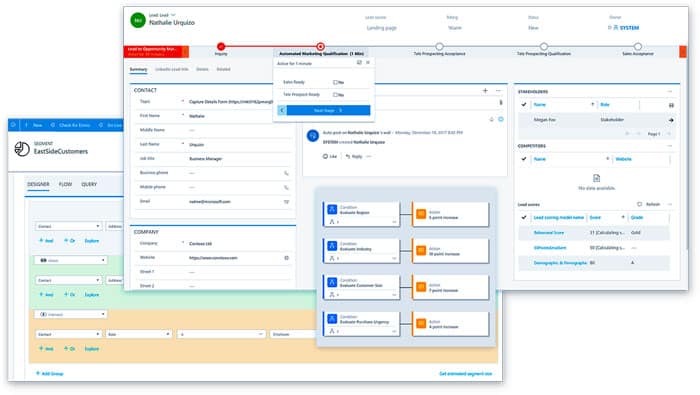
Task: Click the Next Stage button
Action: coord(329,110)
